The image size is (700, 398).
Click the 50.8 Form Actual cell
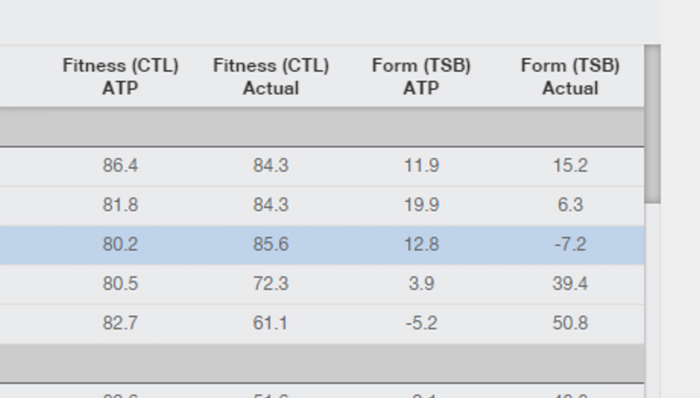pyautogui.click(x=571, y=323)
